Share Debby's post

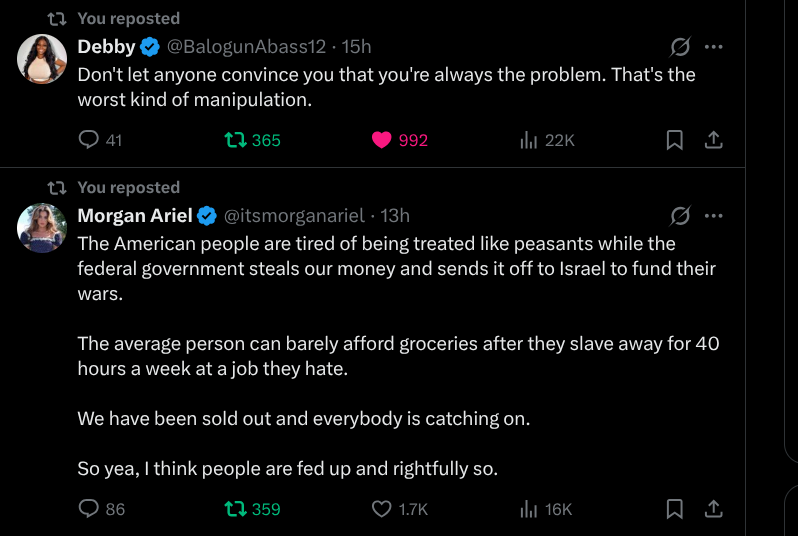(x=714, y=140)
